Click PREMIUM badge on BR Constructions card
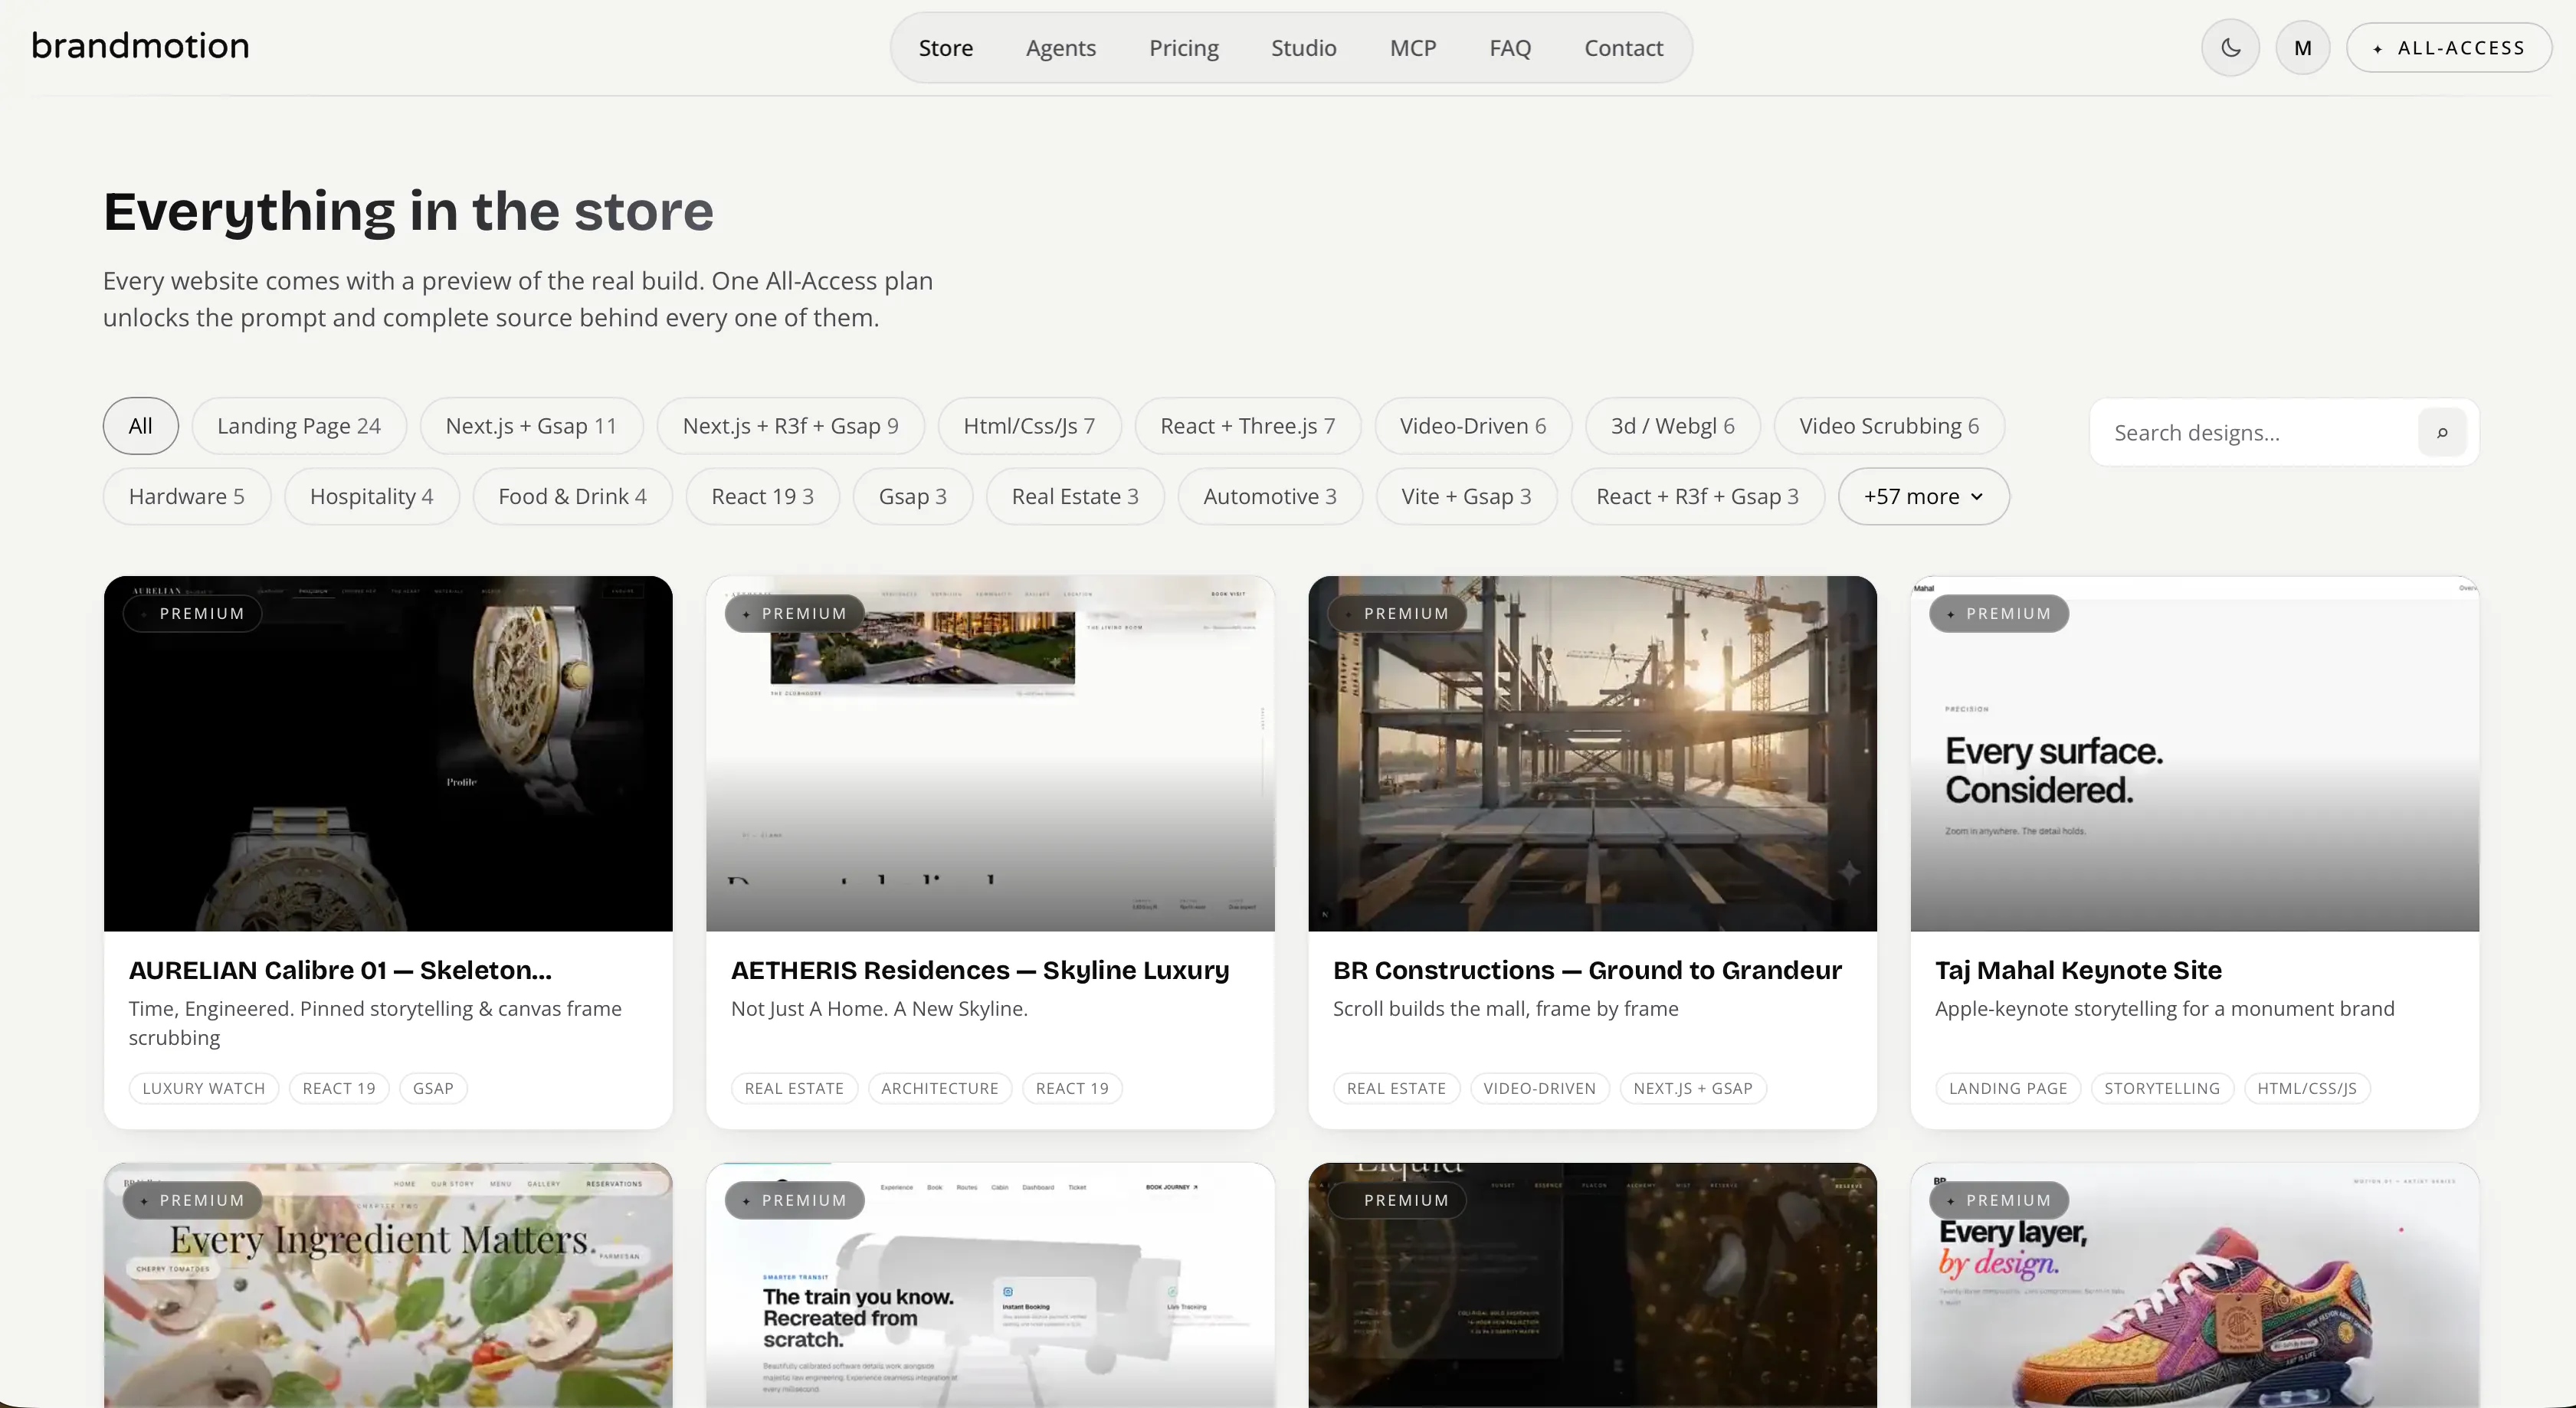 (x=1397, y=613)
